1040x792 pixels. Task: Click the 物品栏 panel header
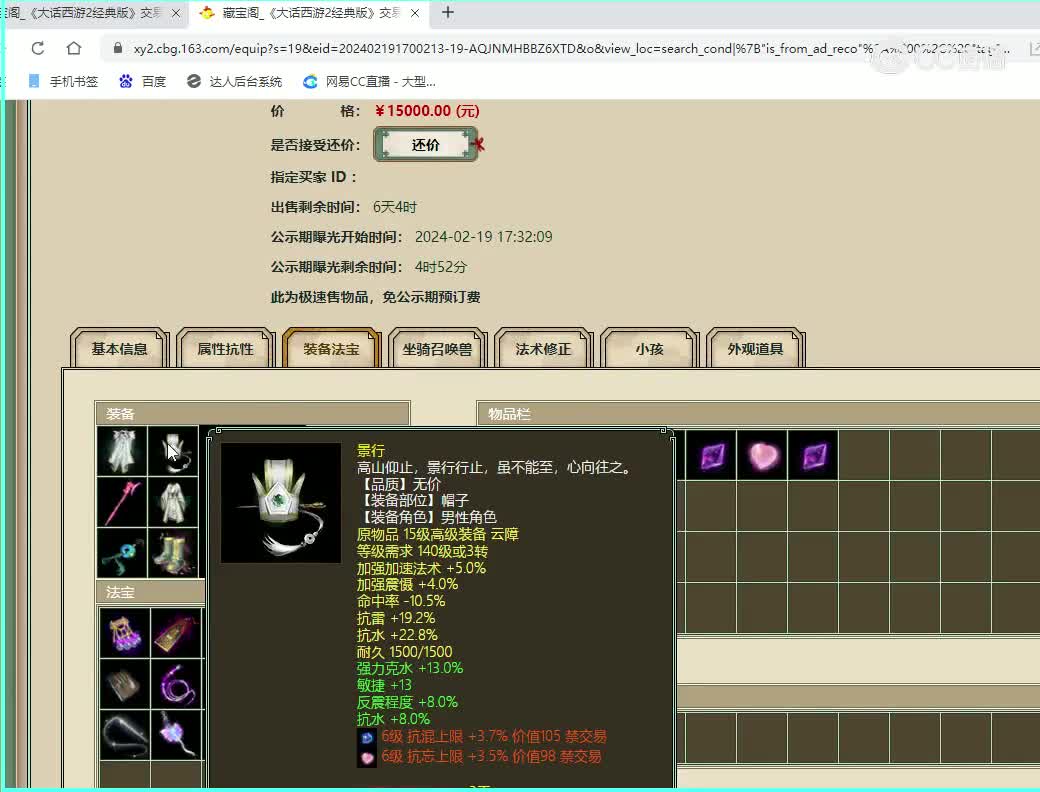758,414
